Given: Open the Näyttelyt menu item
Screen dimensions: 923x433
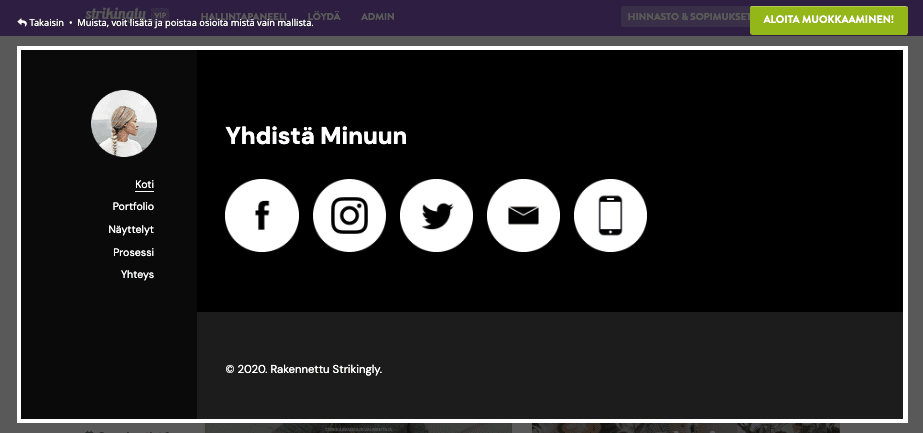Looking at the screenshot, I should pos(131,229).
